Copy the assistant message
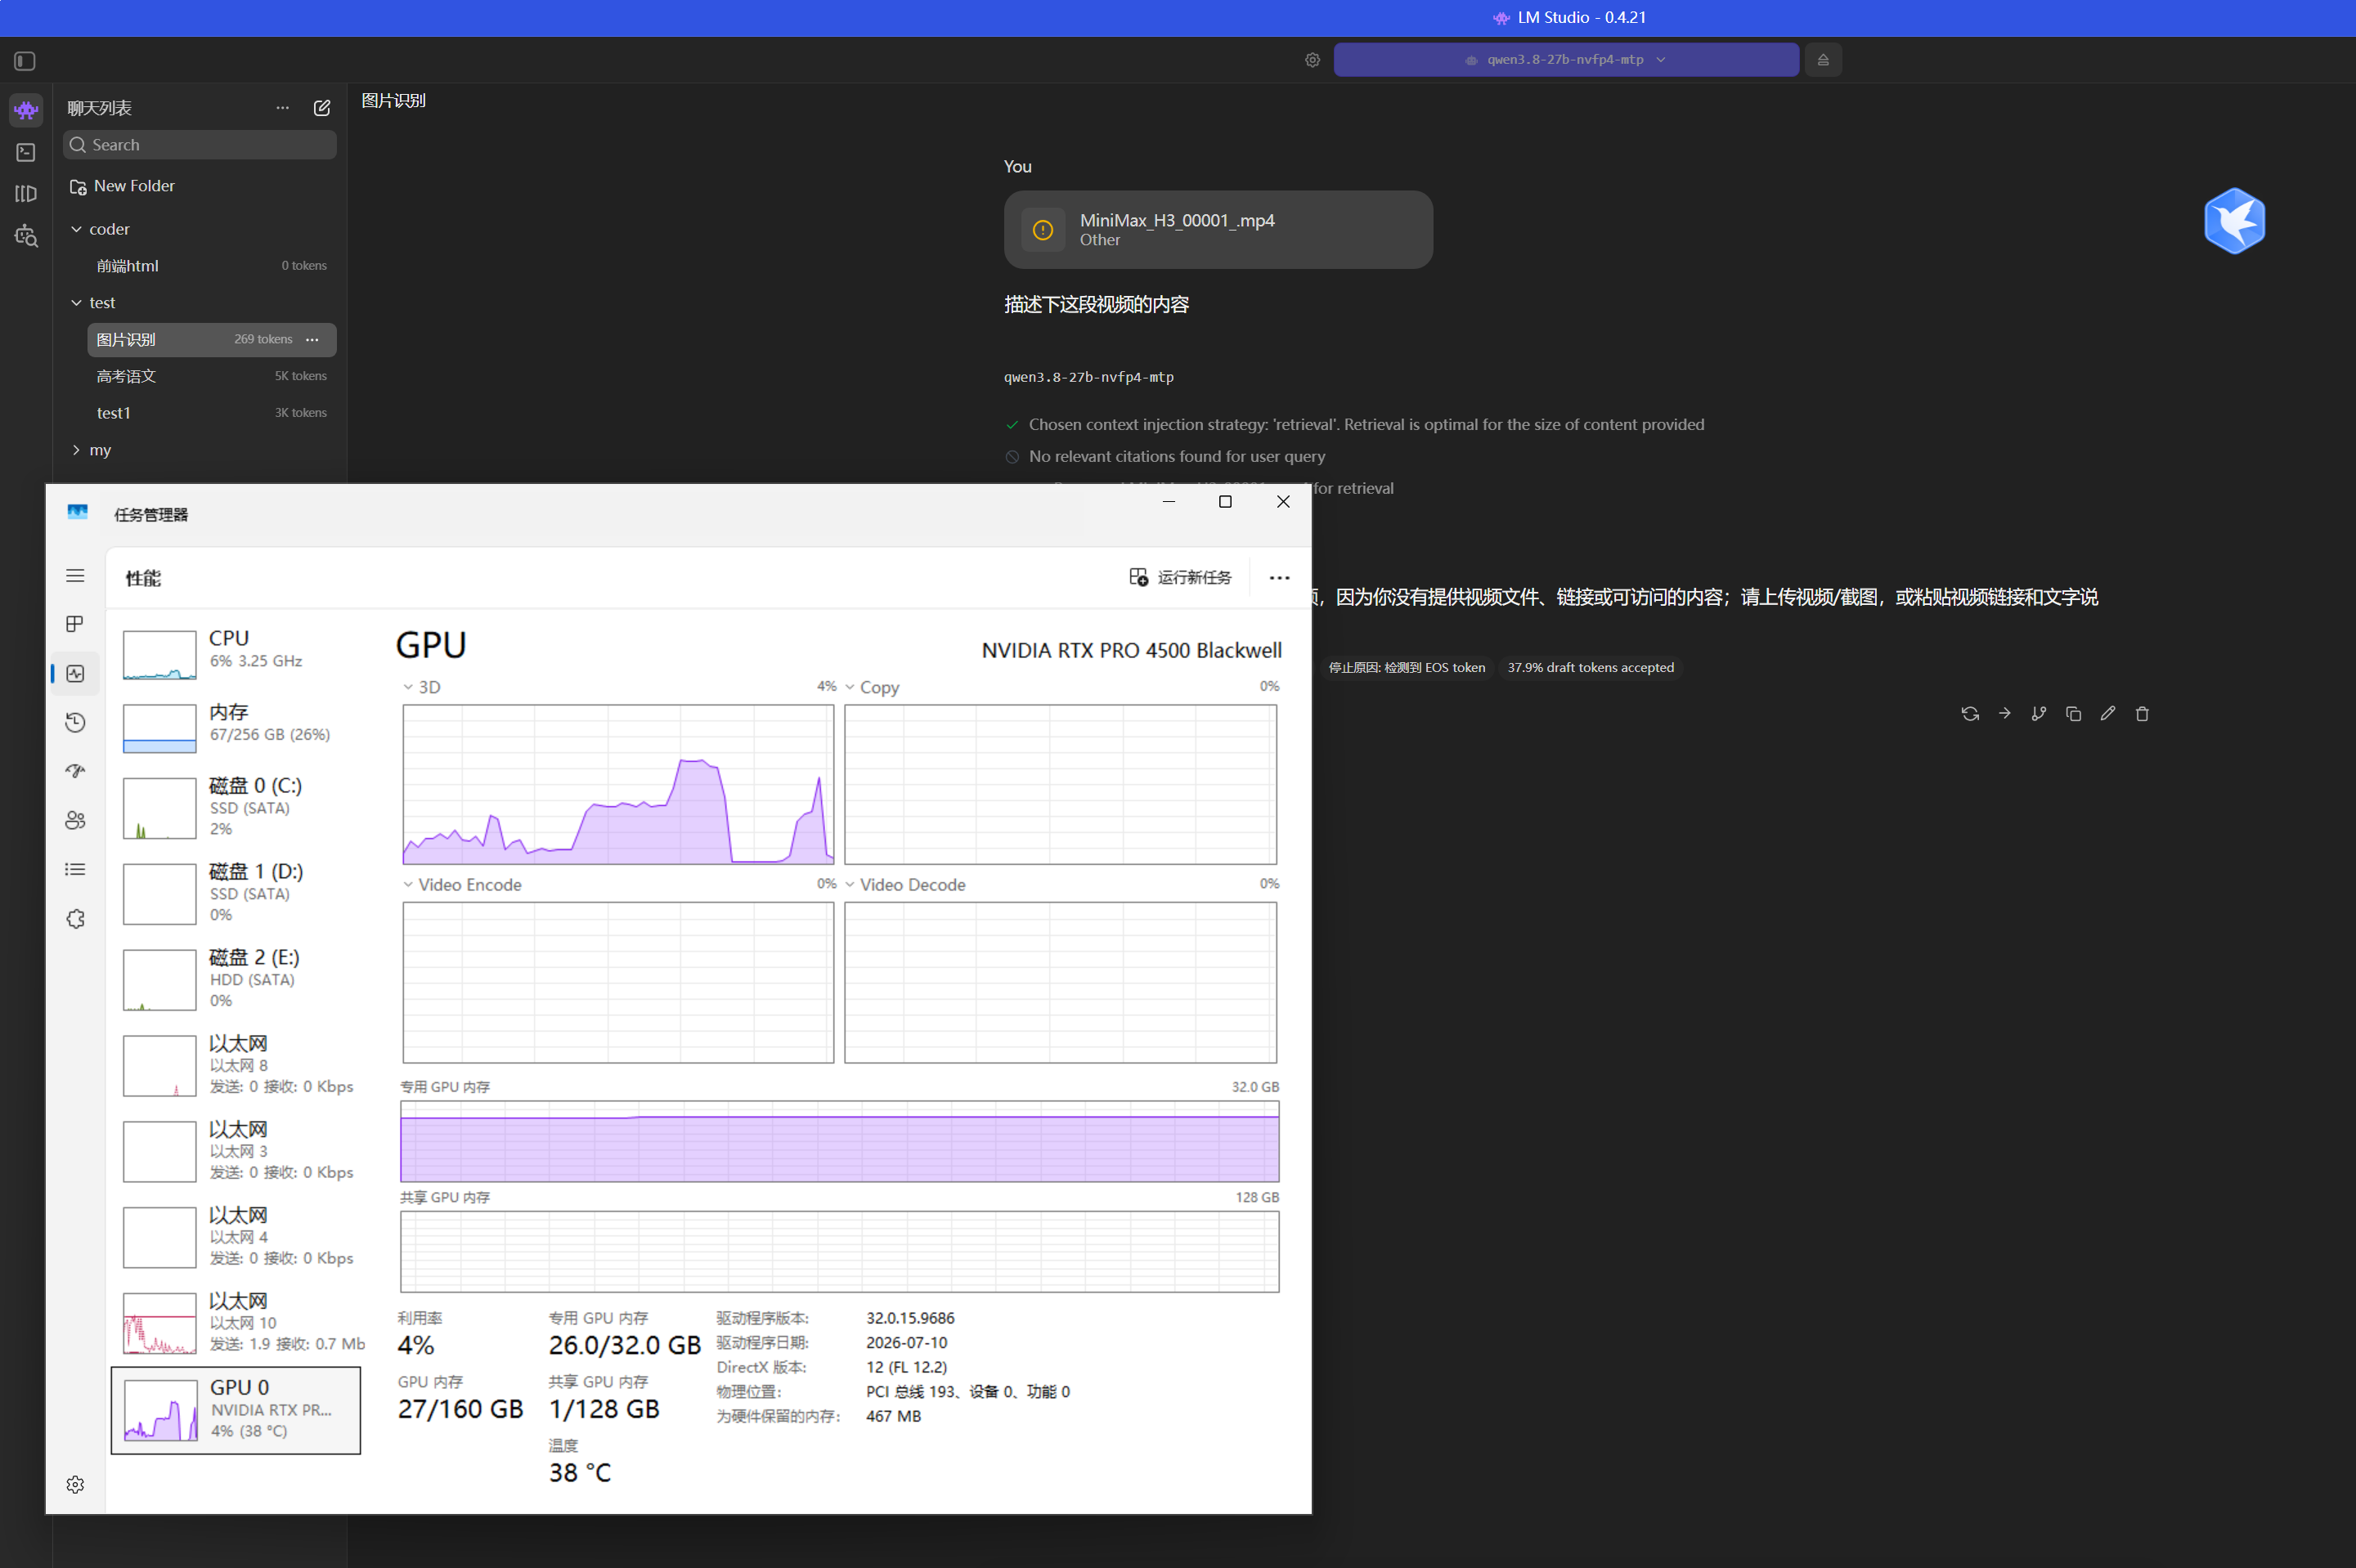This screenshot has height=1568, width=2356. coord(2073,714)
